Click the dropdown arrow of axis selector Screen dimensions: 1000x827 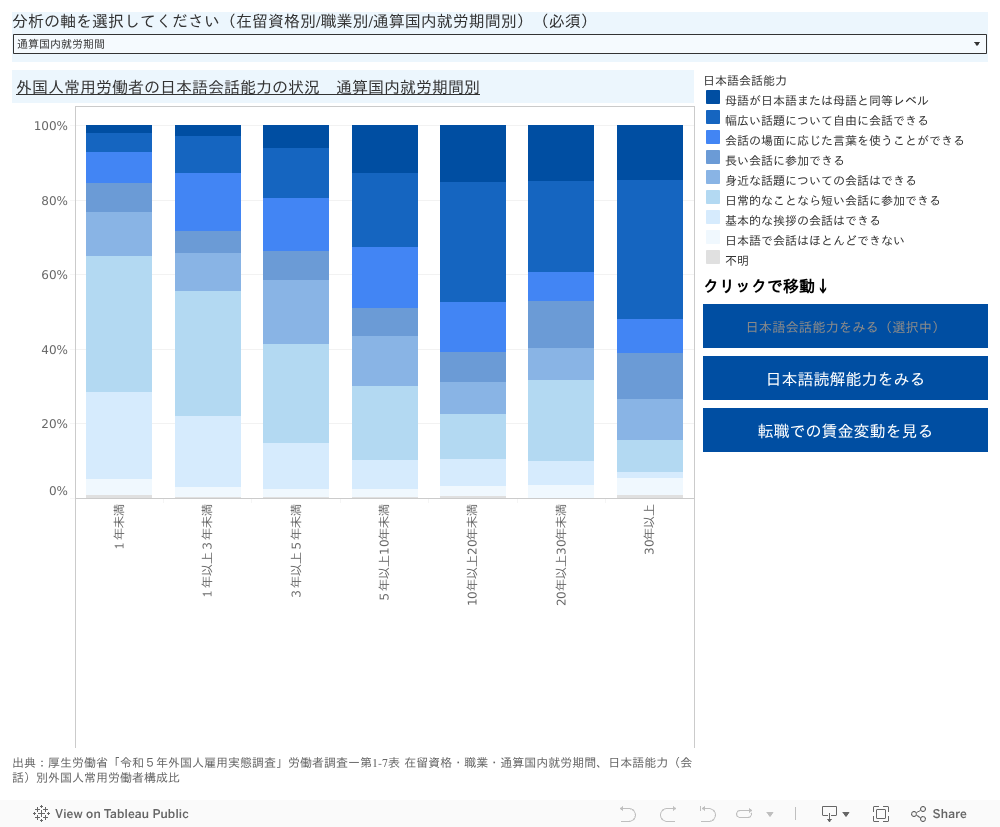977,44
